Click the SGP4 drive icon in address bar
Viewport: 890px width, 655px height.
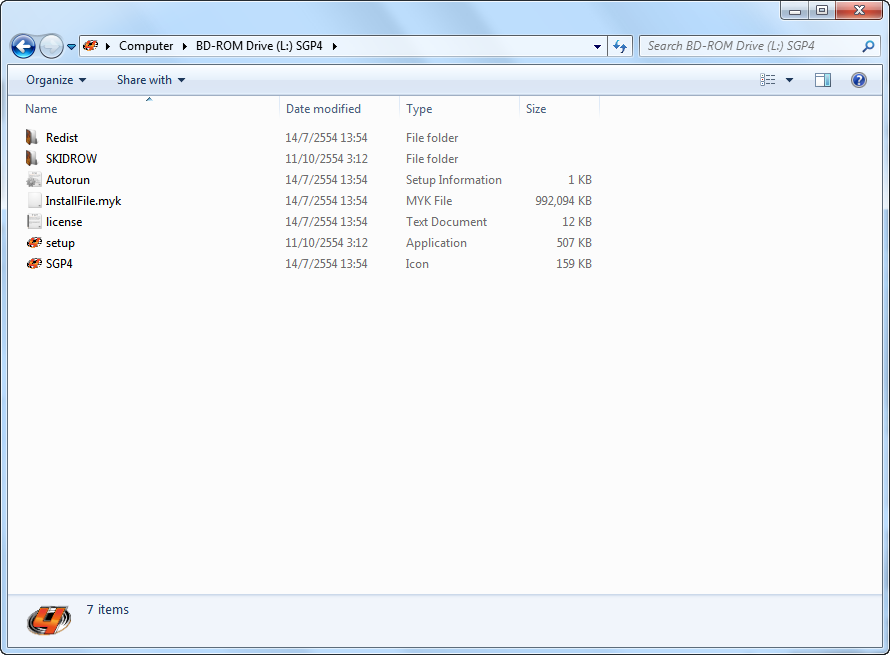pyautogui.click(x=91, y=45)
